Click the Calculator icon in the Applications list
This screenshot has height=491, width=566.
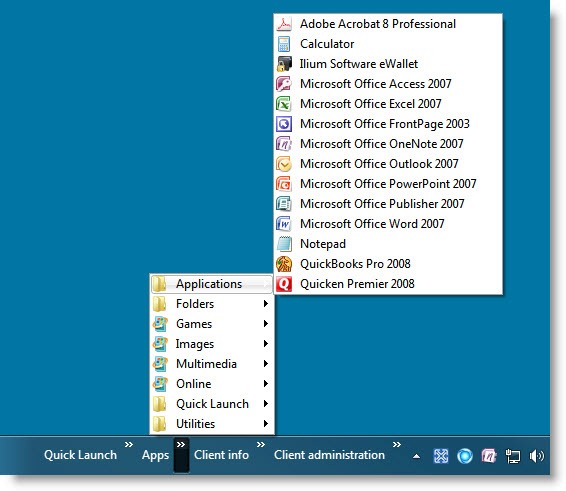click(284, 44)
